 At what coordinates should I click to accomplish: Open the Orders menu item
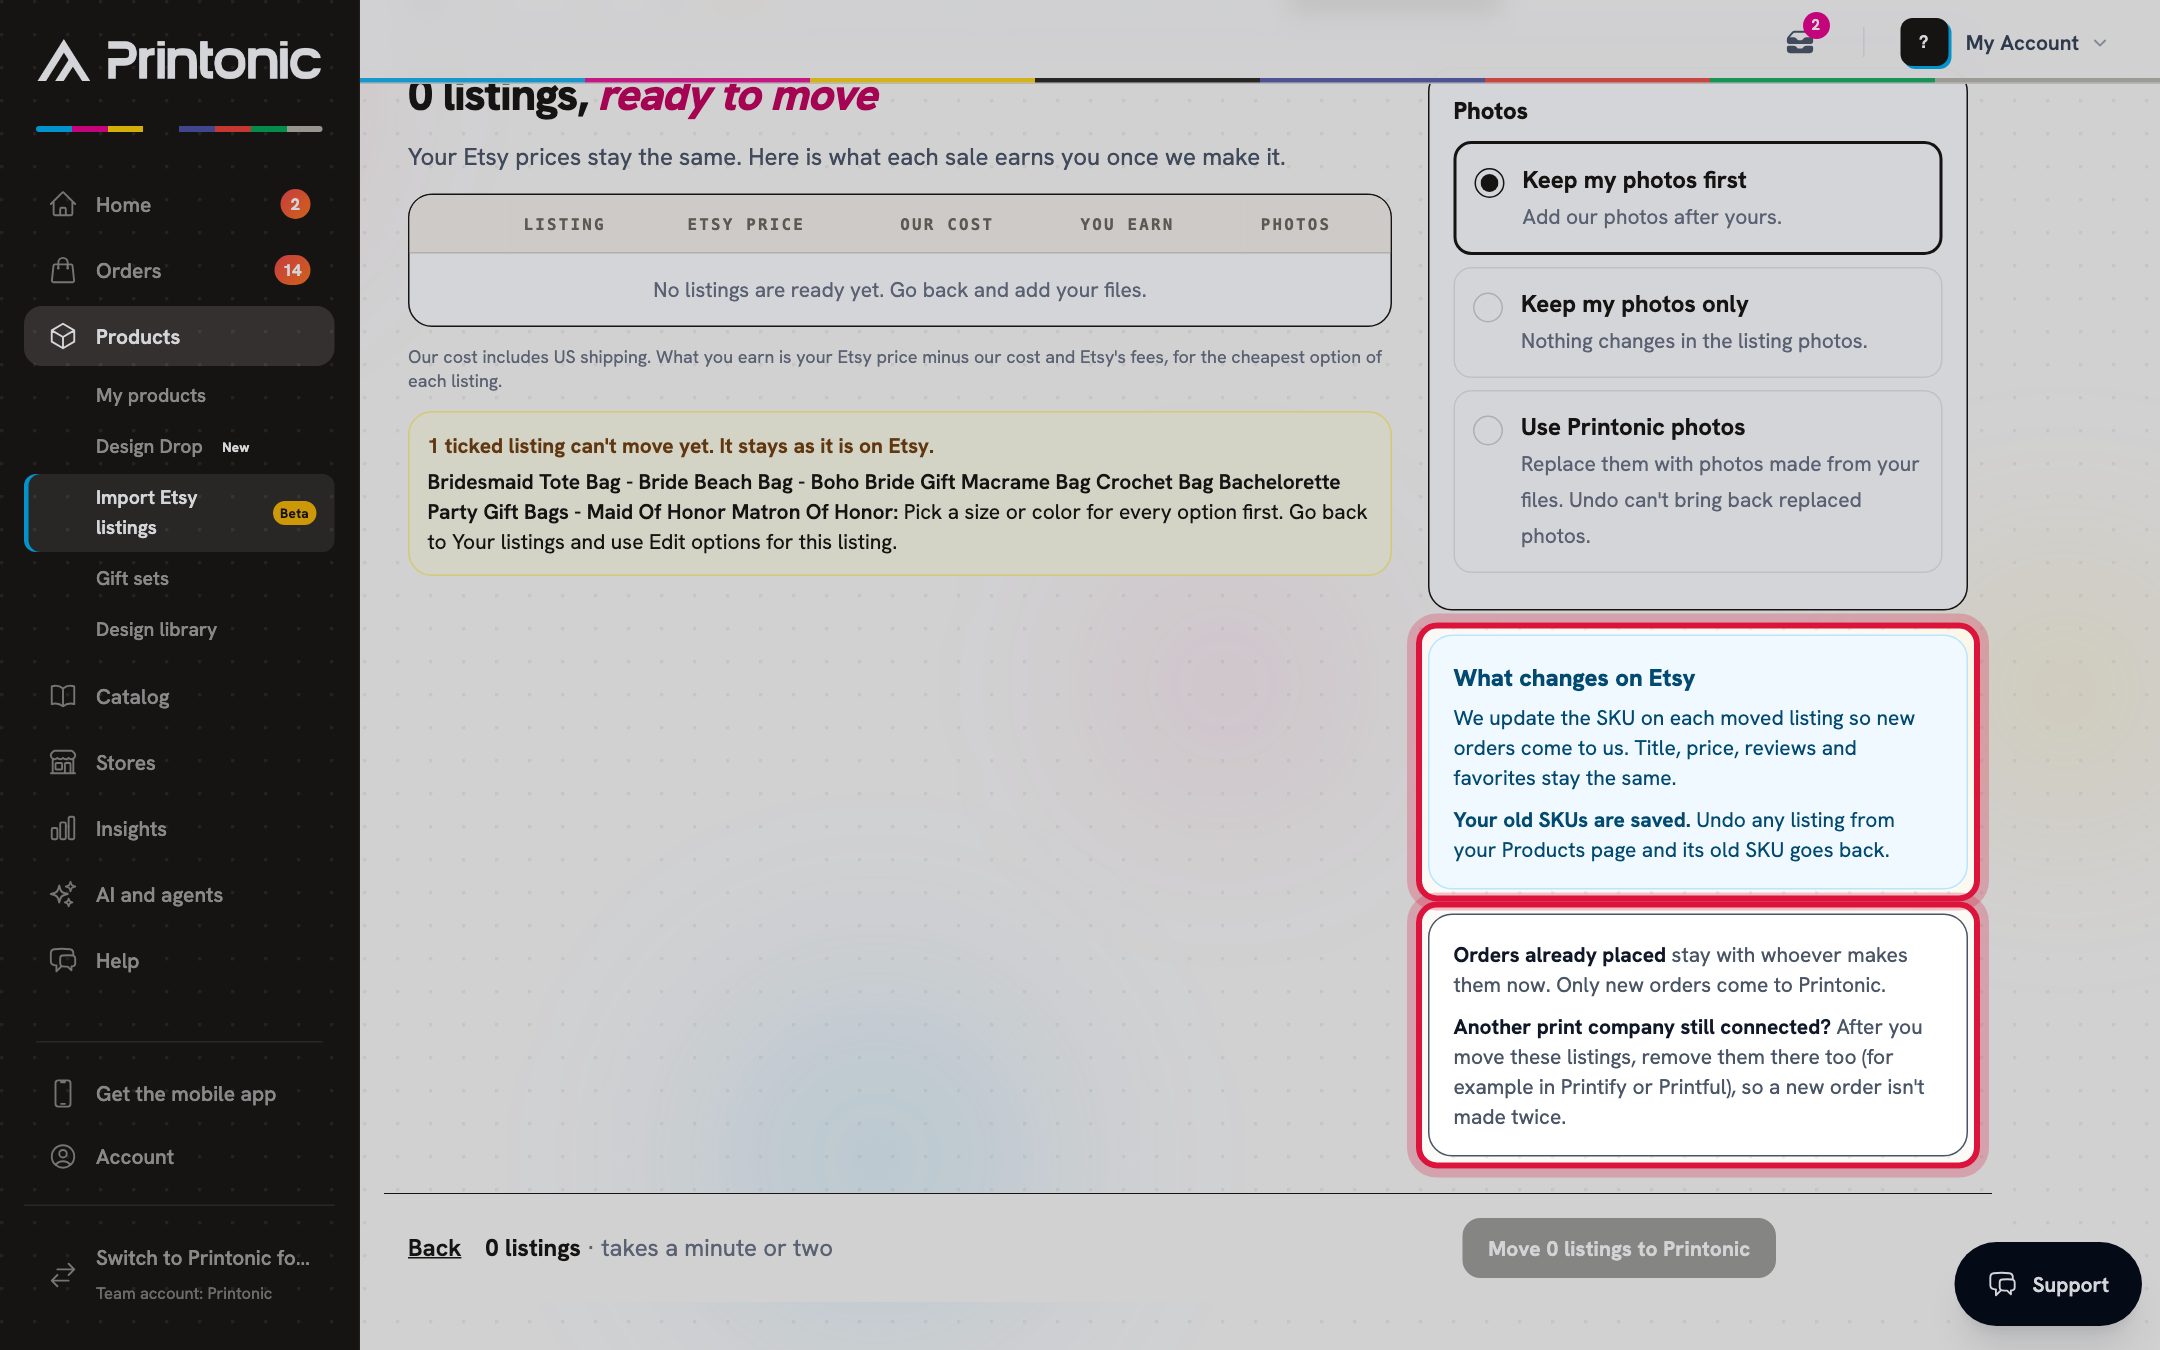pyautogui.click(x=179, y=270)
